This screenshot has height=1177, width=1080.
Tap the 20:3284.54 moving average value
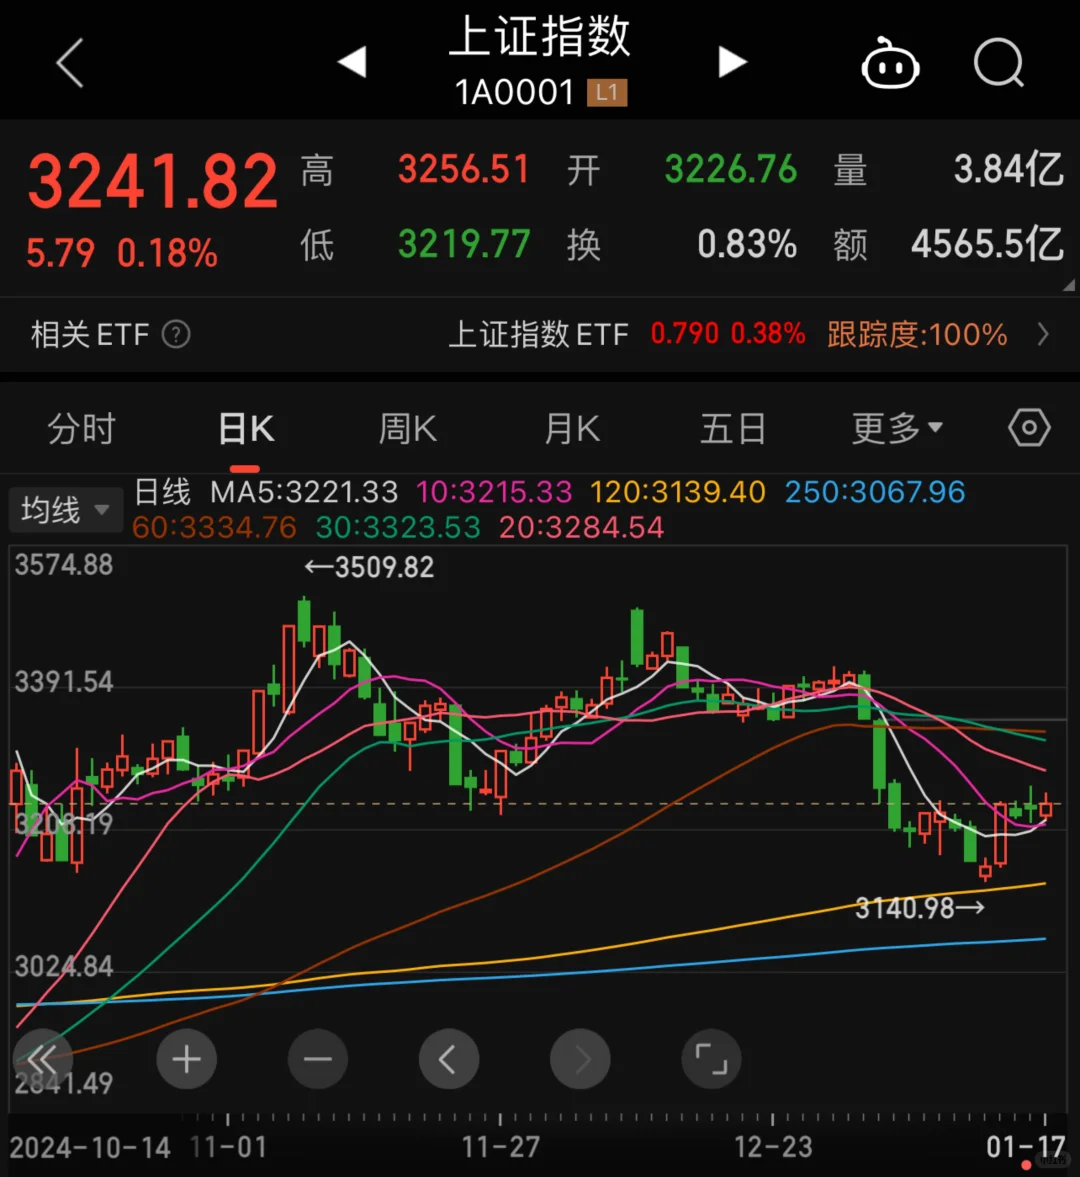pos(582,528)
